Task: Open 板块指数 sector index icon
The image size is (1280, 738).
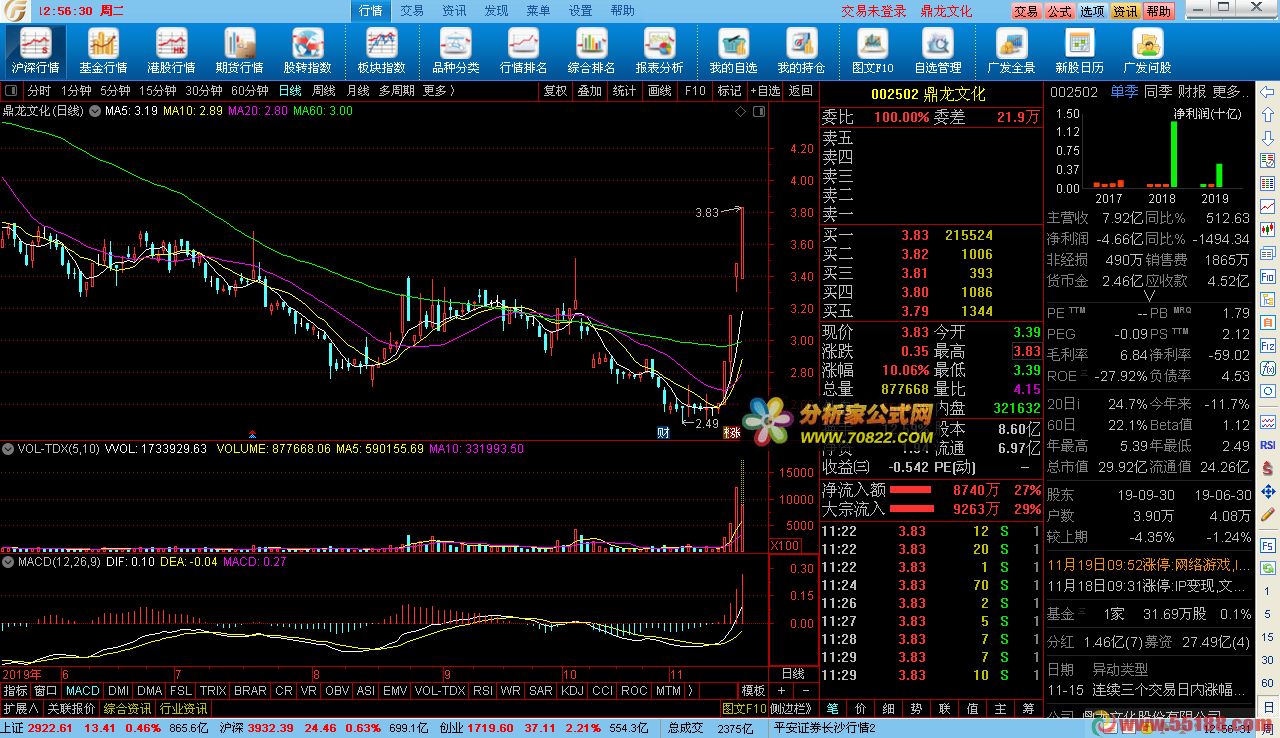Action: pos(381,51)
